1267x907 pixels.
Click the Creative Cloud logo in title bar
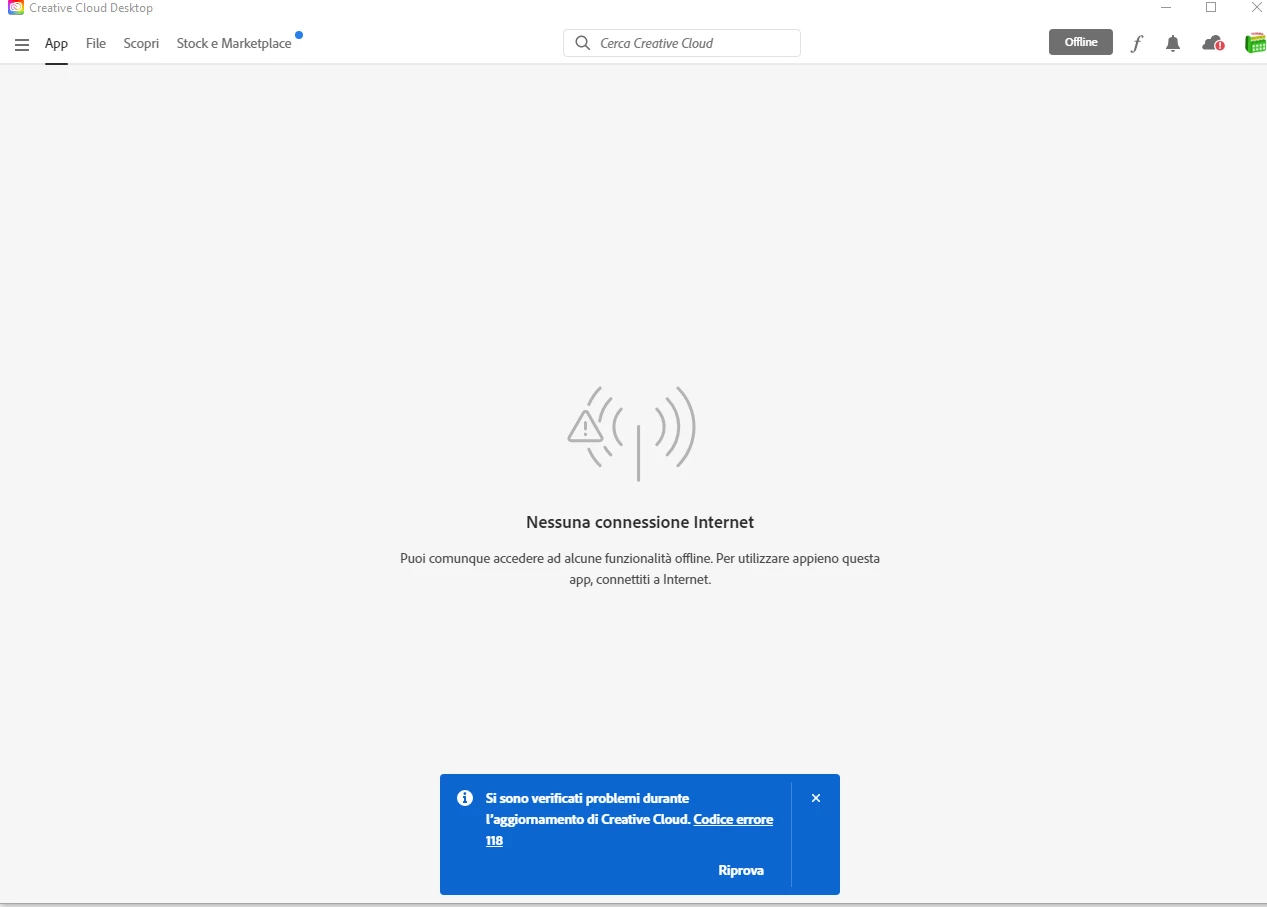tap(15, 8)
